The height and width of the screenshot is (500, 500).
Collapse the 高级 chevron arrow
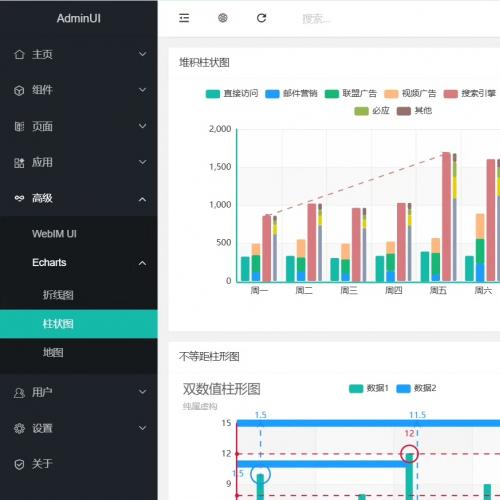142,199
